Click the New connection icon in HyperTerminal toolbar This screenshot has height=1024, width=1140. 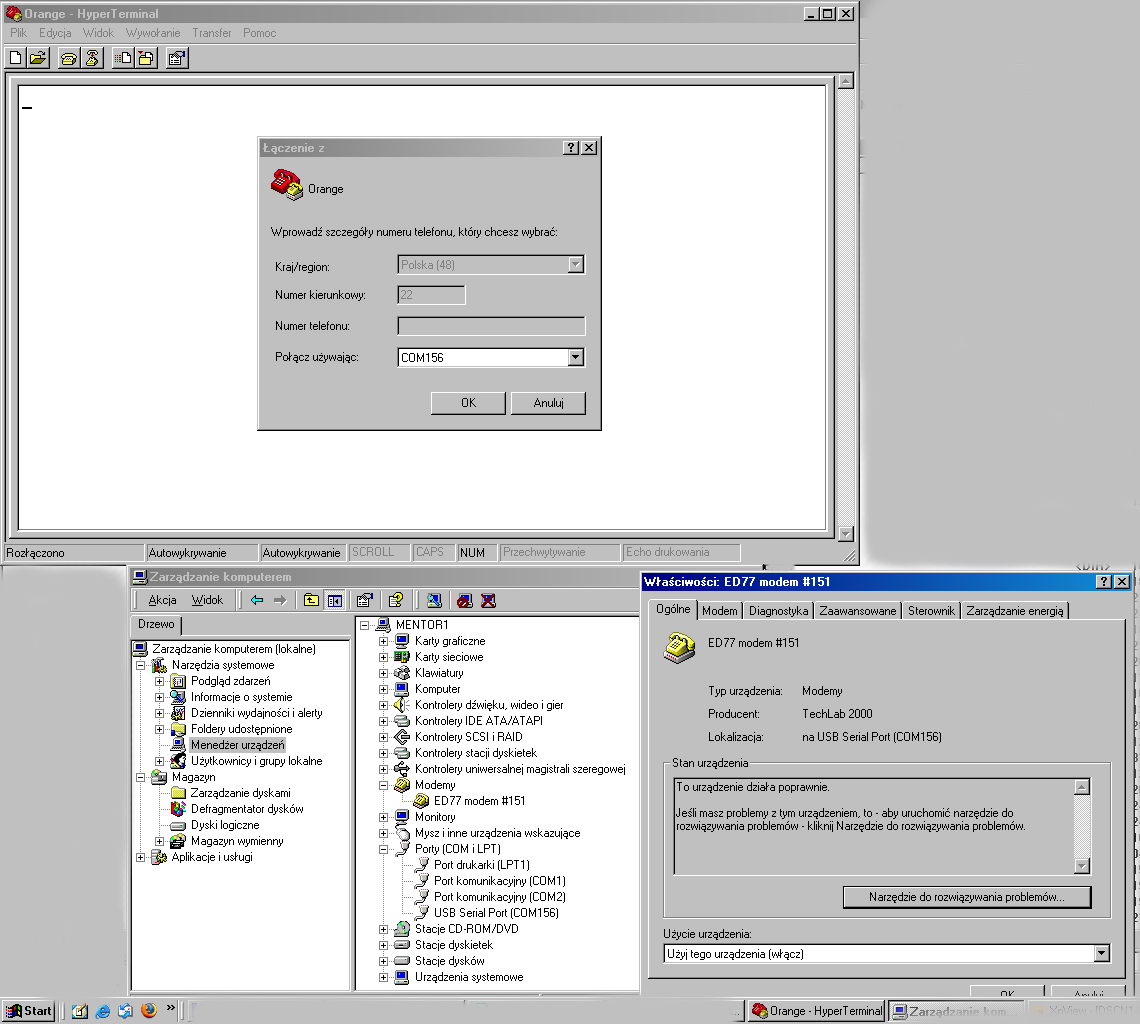click(x=15, y=58)
